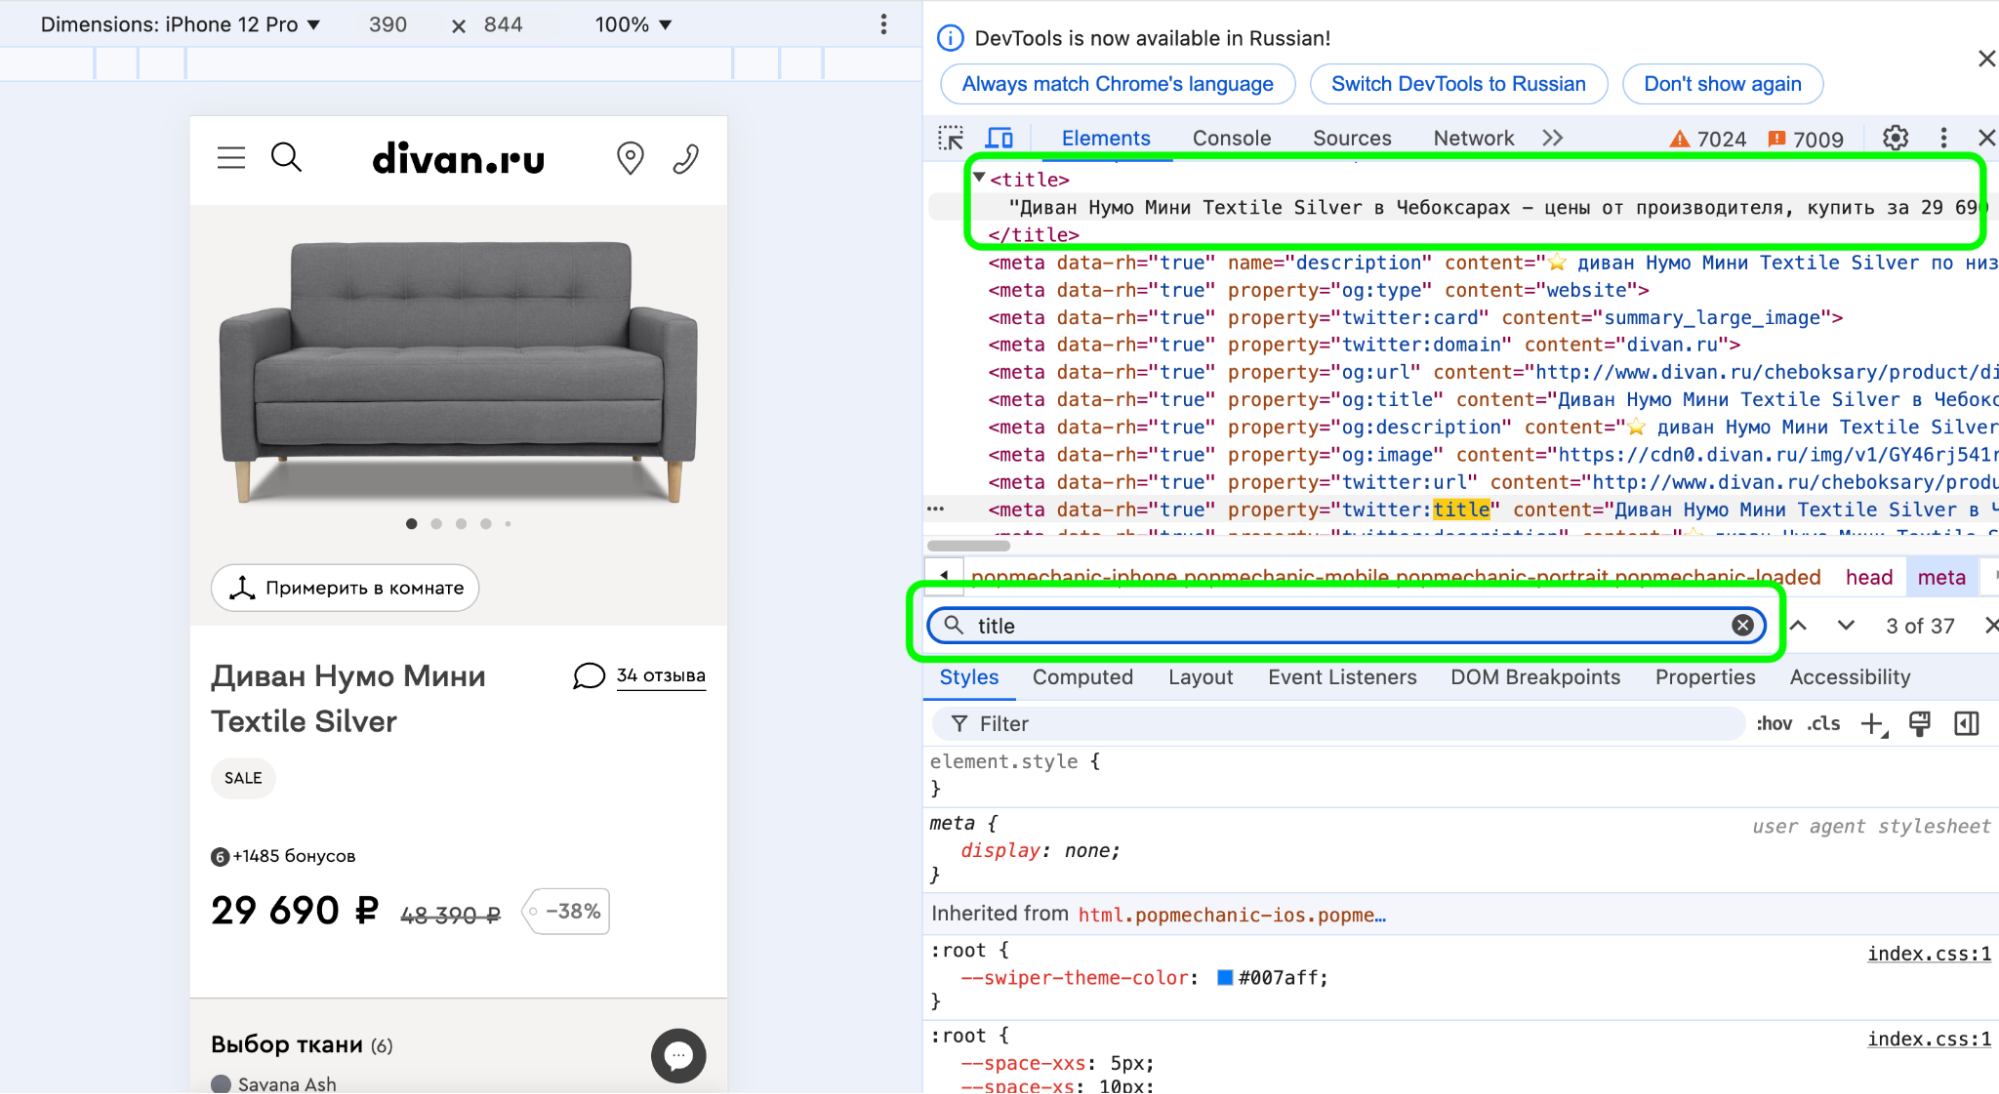Open the hamburger menu on divan.ru

click(231, 158)
